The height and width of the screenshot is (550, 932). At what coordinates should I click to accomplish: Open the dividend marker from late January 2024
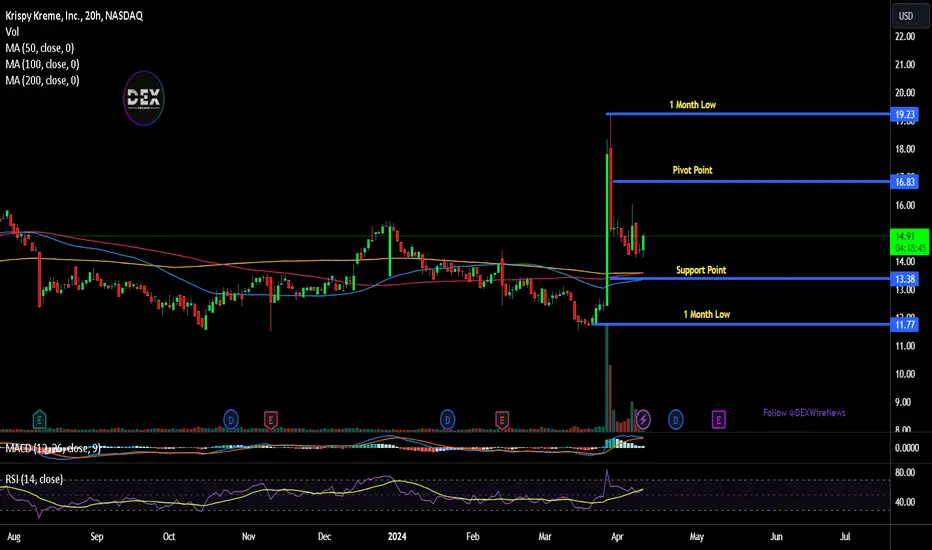448,420
